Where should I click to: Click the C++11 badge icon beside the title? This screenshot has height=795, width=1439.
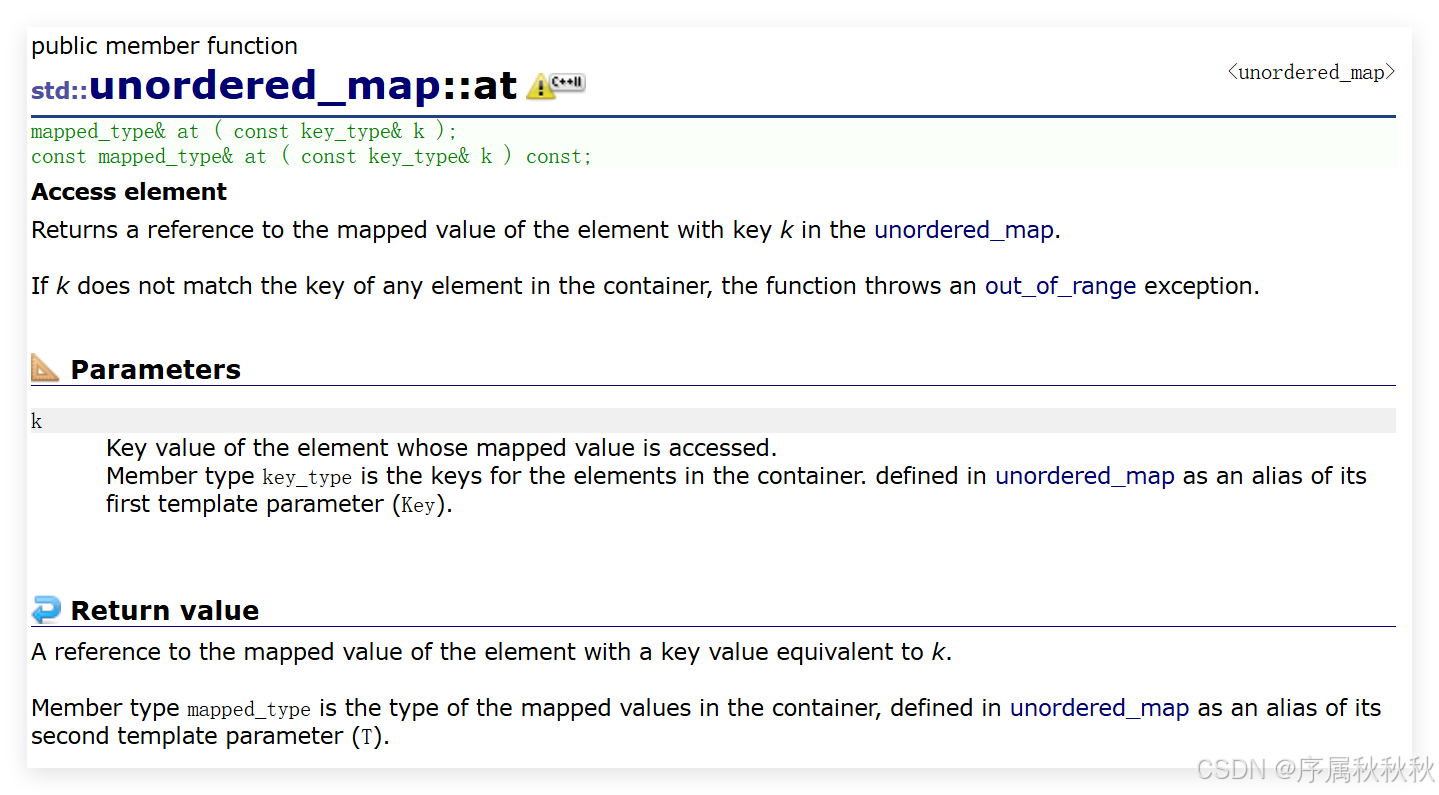click(568, 82)
